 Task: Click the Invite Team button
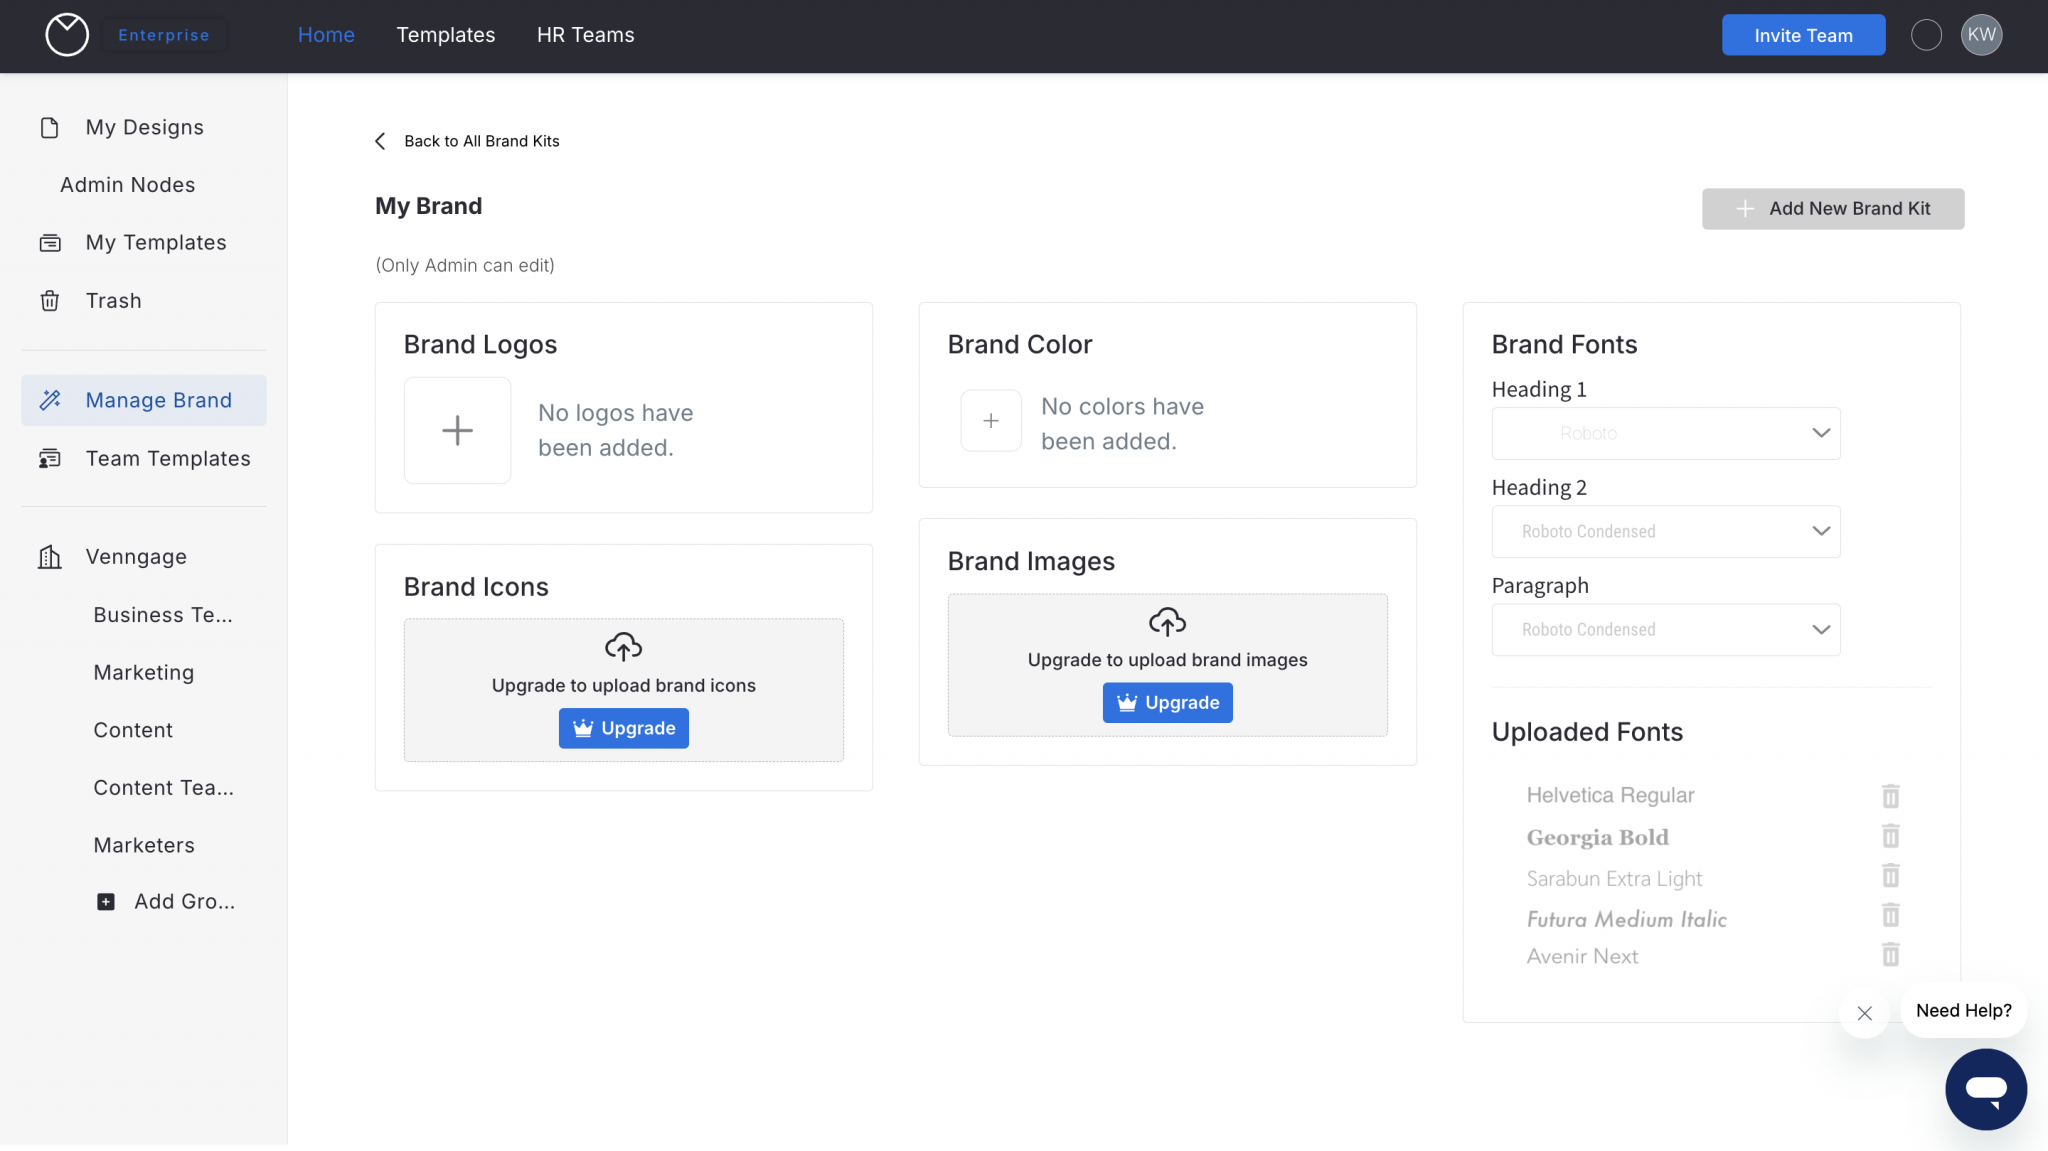(x=1802, y=34)
